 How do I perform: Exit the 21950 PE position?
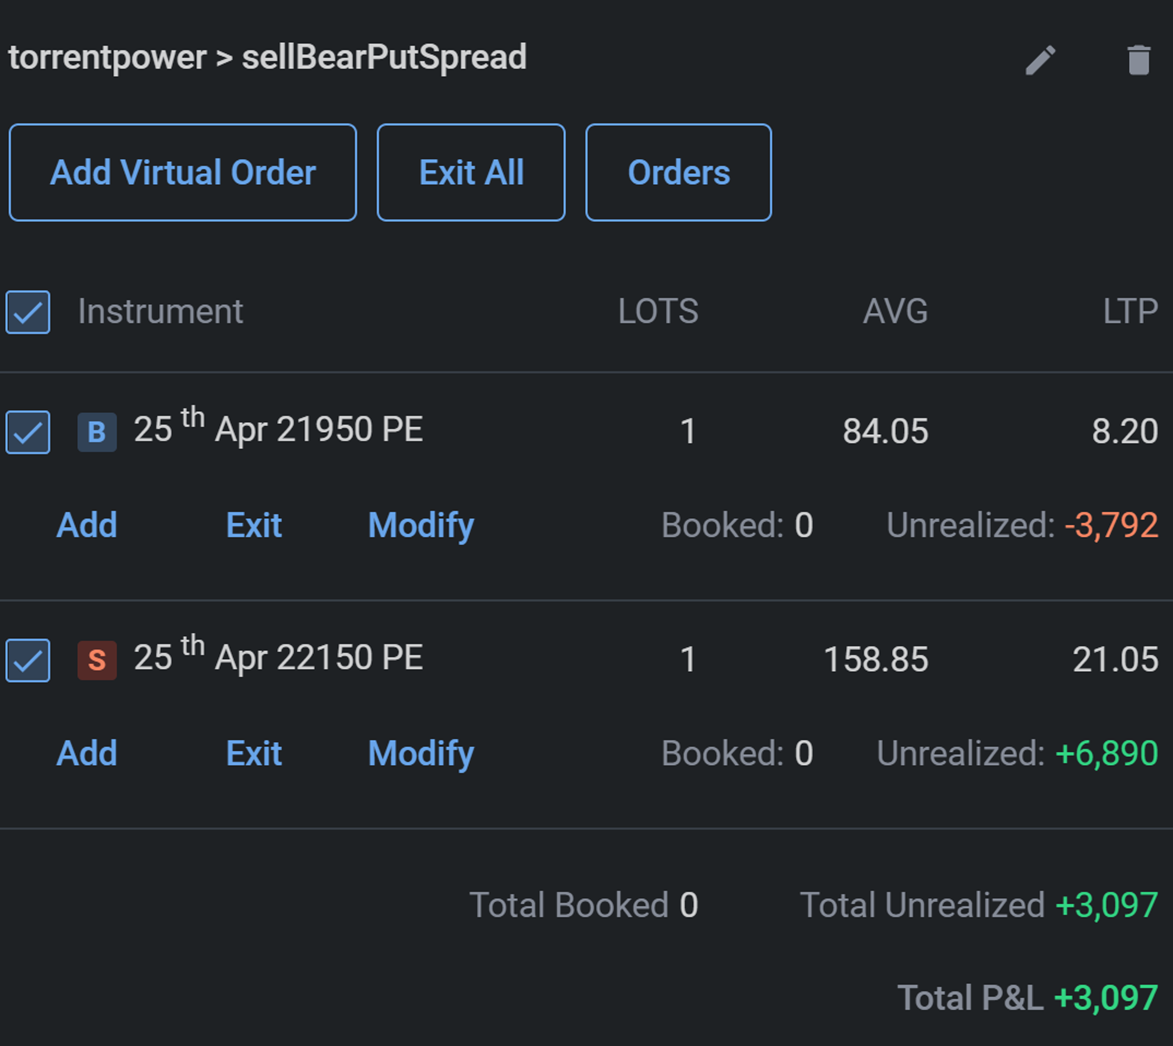pos(254,525)
